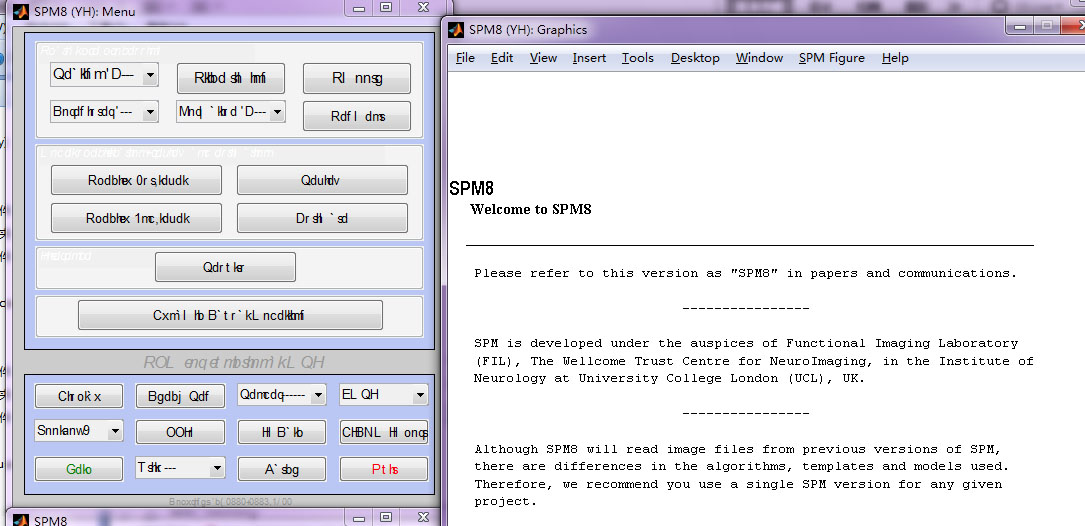
Task: Open the "Qd`khfm'D---" dropdown in Menu window
Action: (x=104, y=75)
